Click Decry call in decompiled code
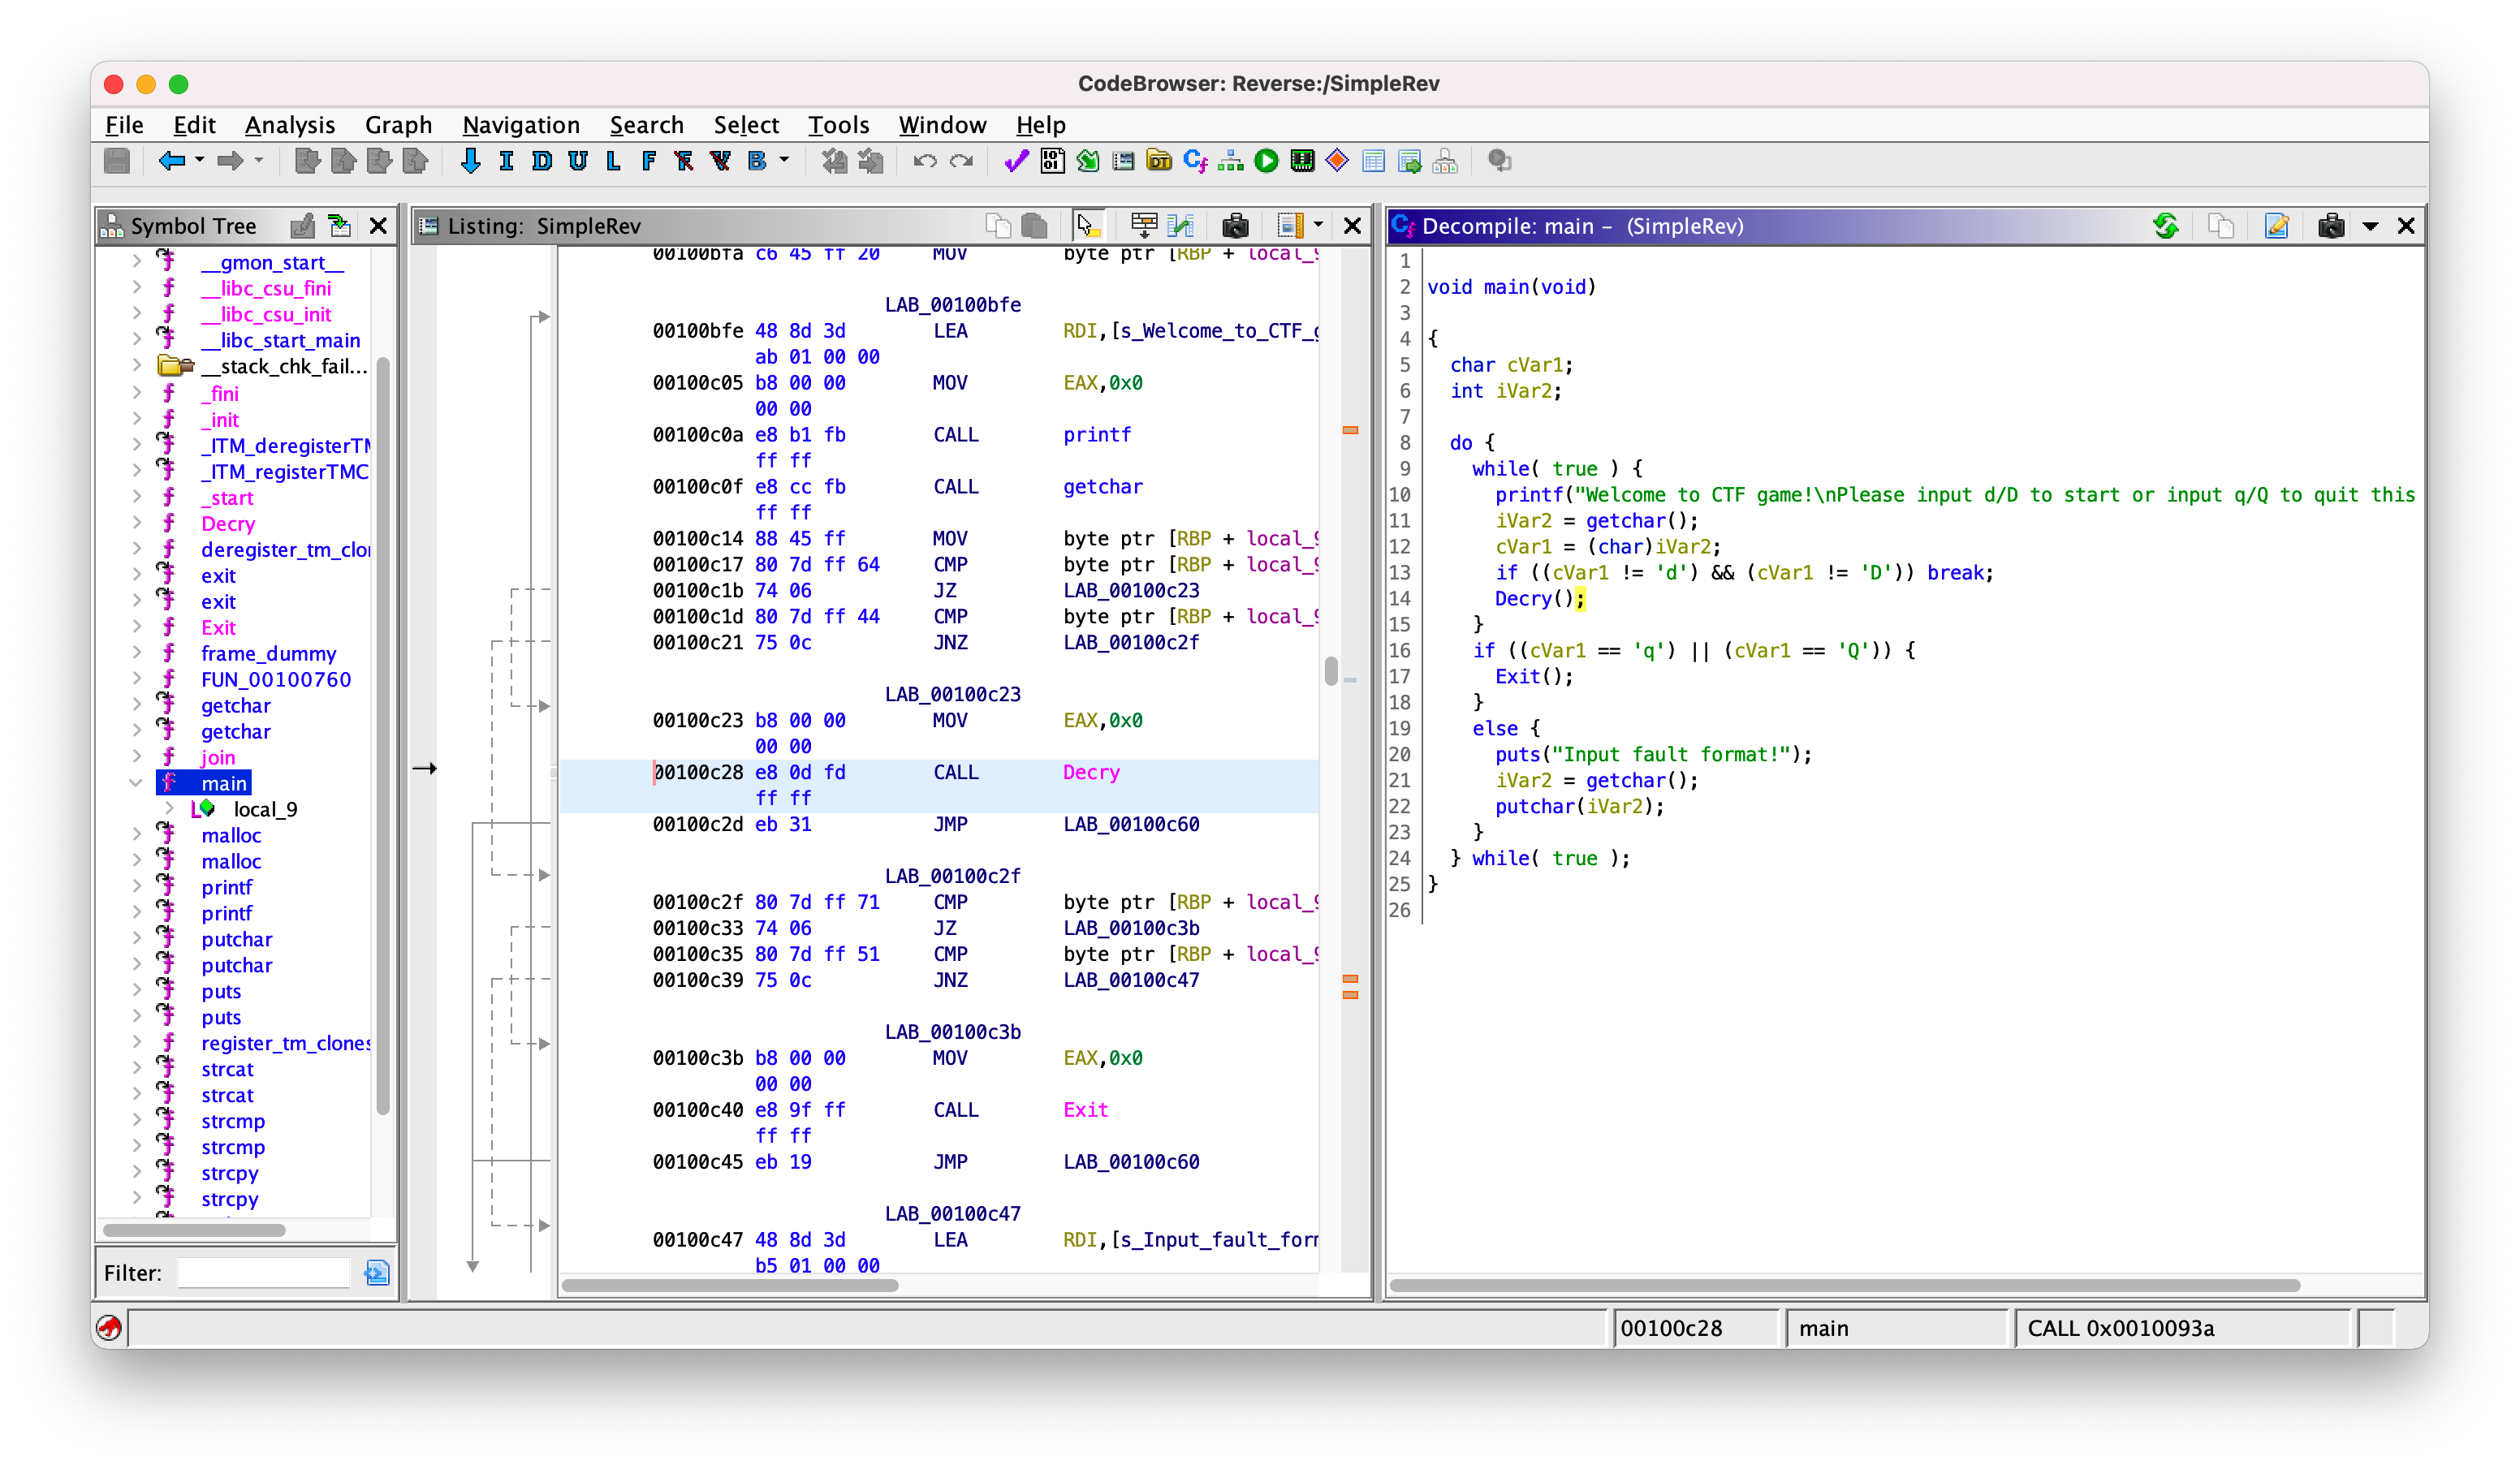 pyautogui.click(x=1522, y=598)
